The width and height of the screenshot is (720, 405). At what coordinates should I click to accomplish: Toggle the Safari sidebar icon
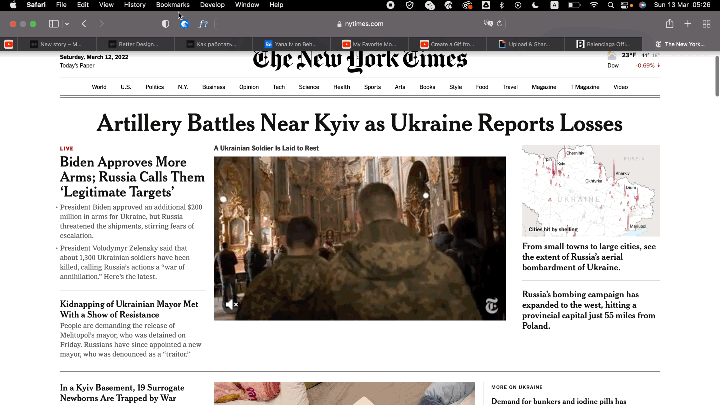pyautogui.click(x=54, y=23)
